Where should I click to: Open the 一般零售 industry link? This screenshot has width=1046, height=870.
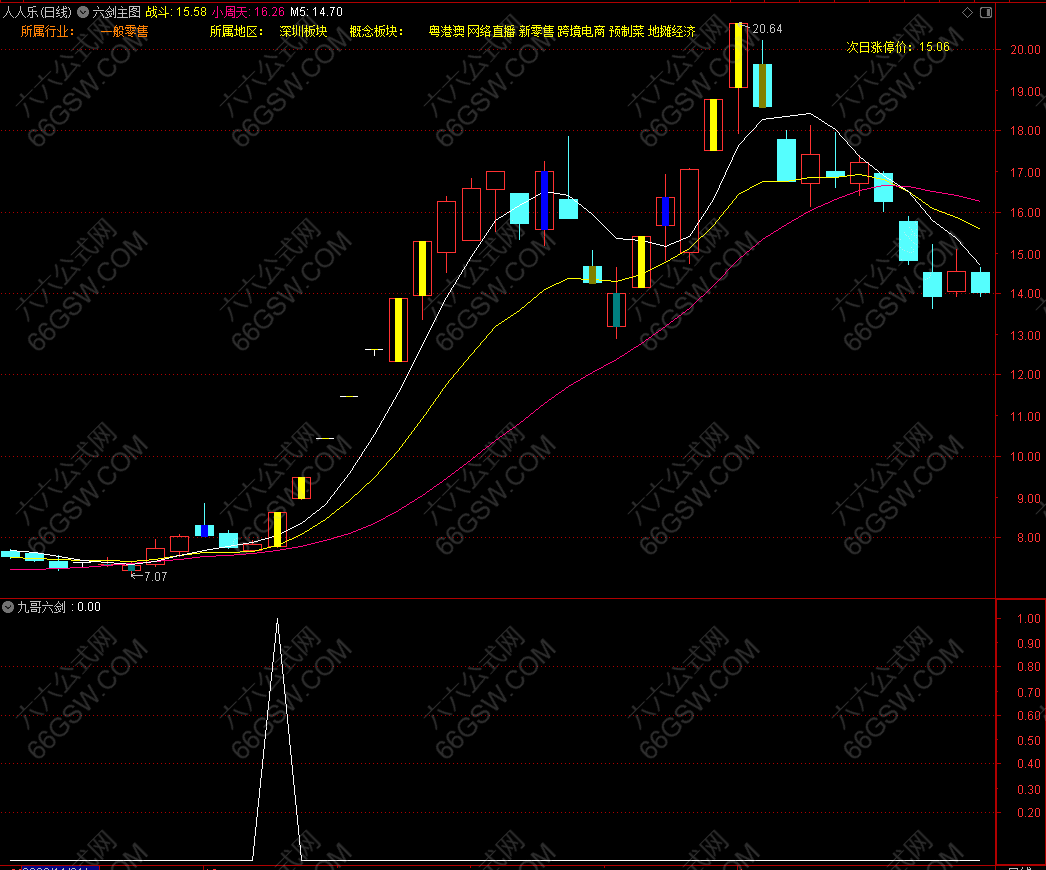pos(124,31)
